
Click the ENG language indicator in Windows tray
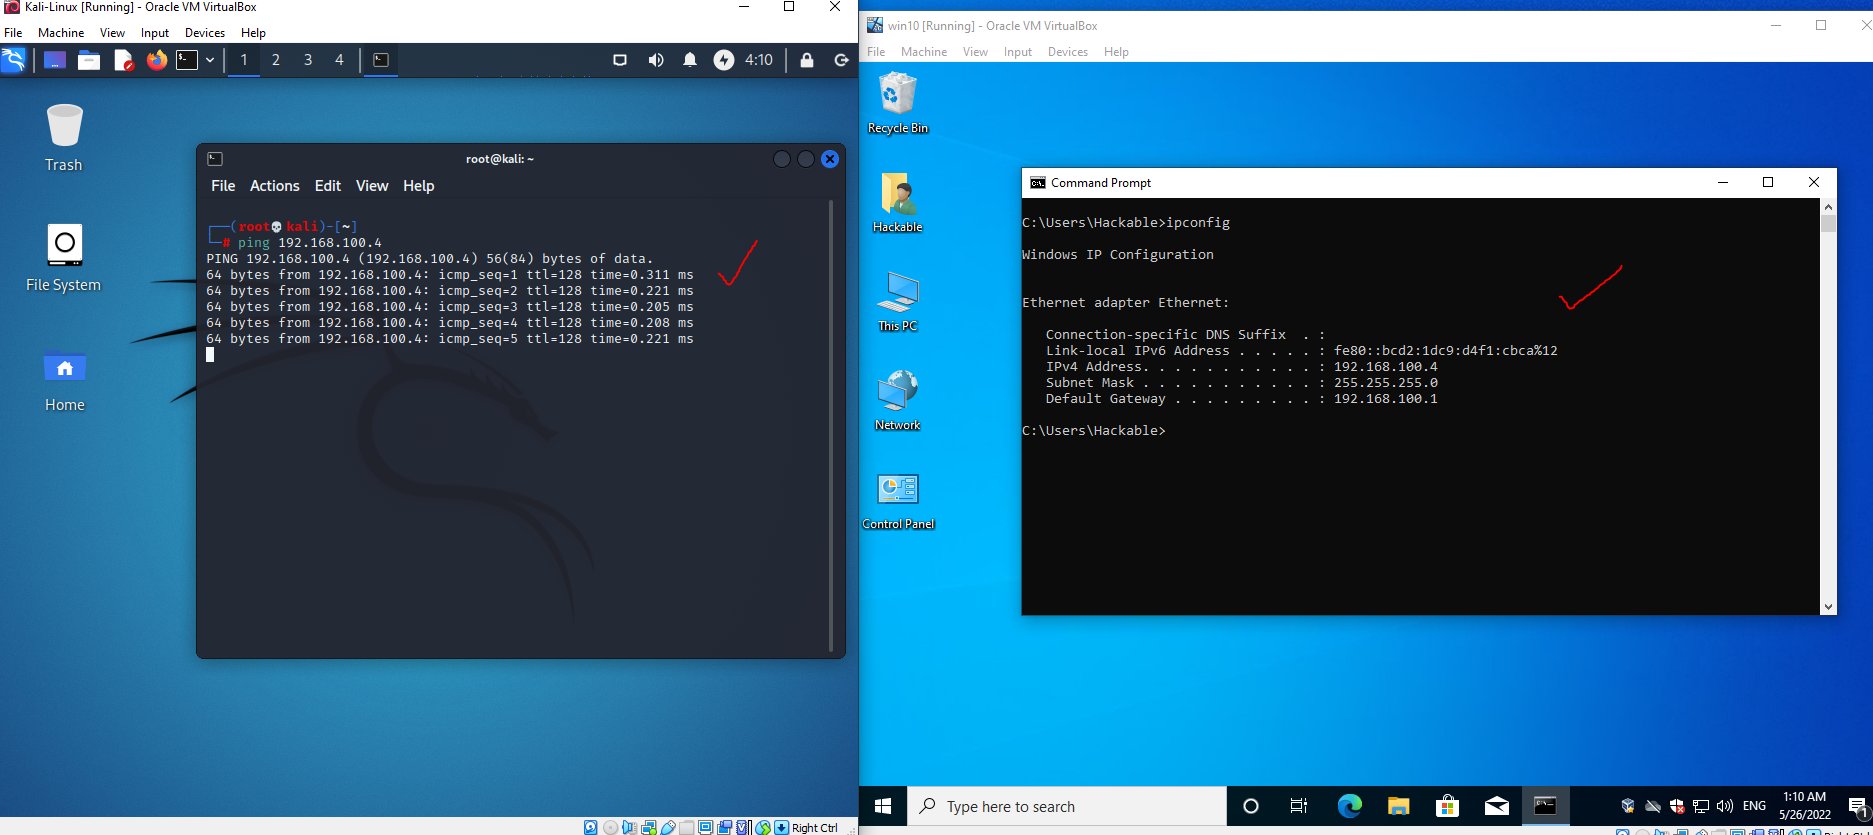[1754, 806]
